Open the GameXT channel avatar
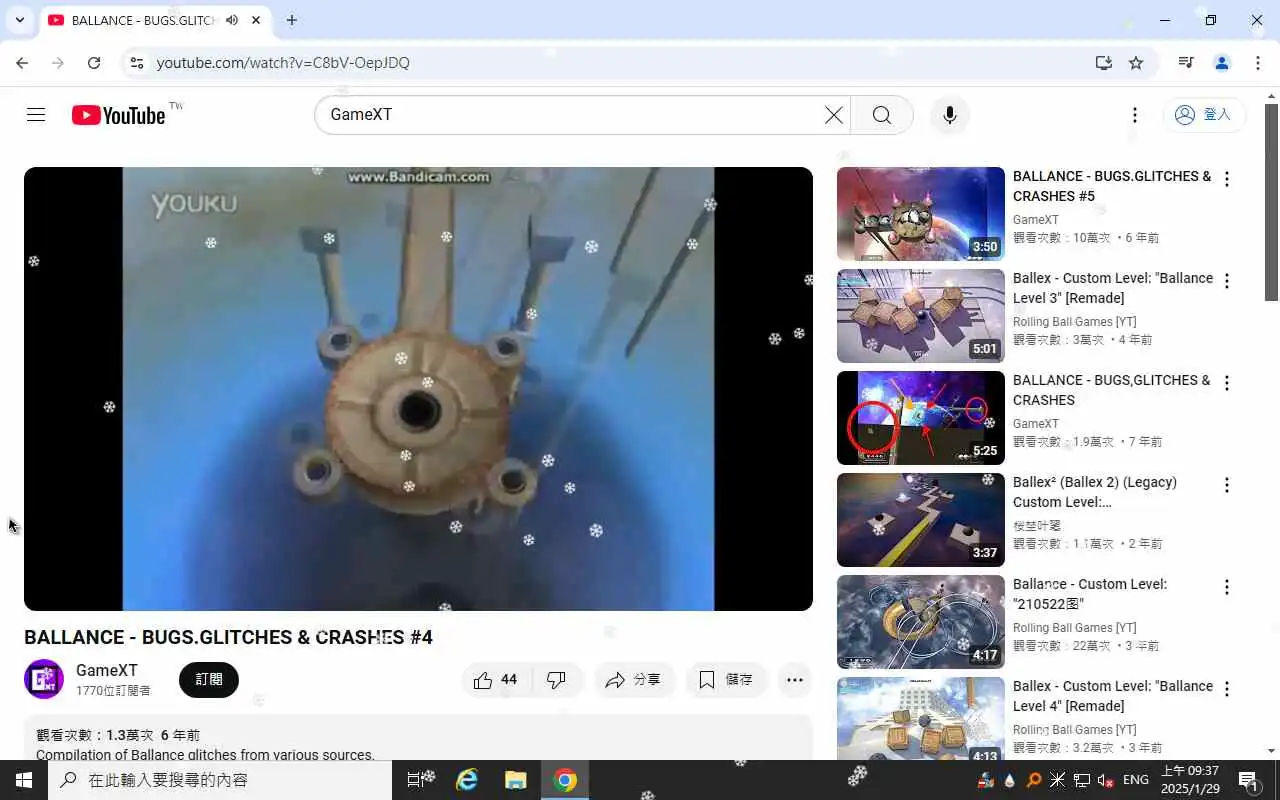1280x800 pixels. [x=44, y=680]
